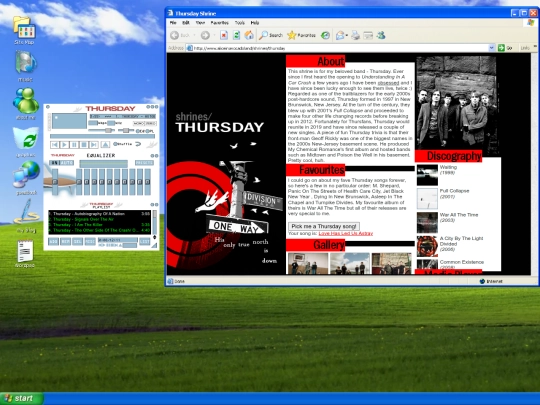
Task: Stop page loading with the red X
Action: pyautogui.click(x=224, y=35)
